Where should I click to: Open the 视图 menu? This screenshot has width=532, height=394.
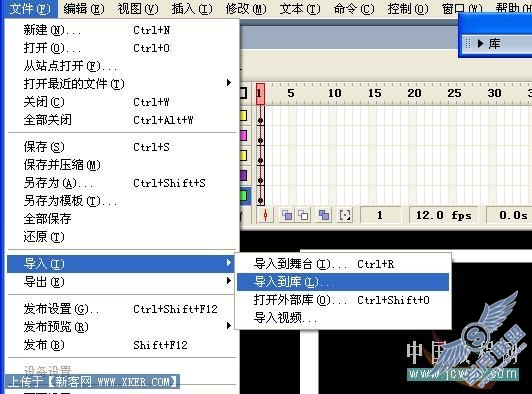coord(138,8)
